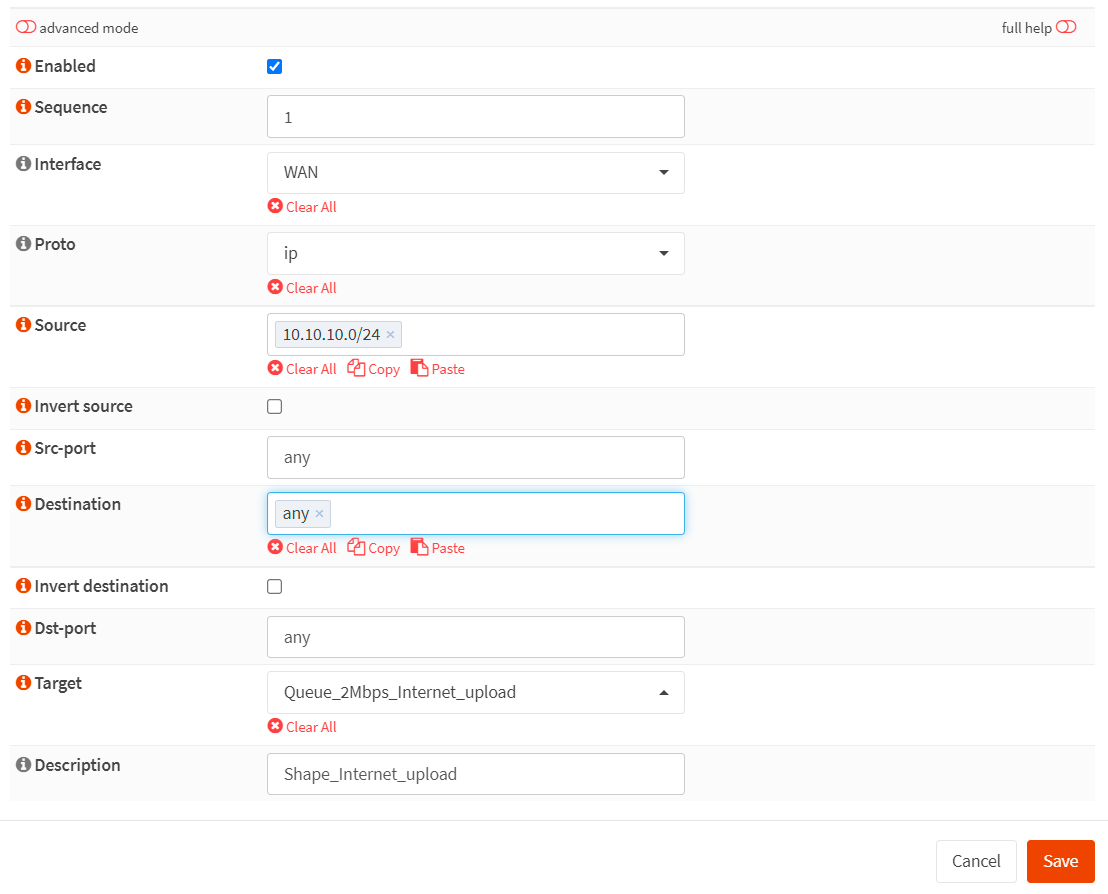The image size is (1108, 894).
Task: Click the Copy icon under Source field
Action: [x=357, y=369]
